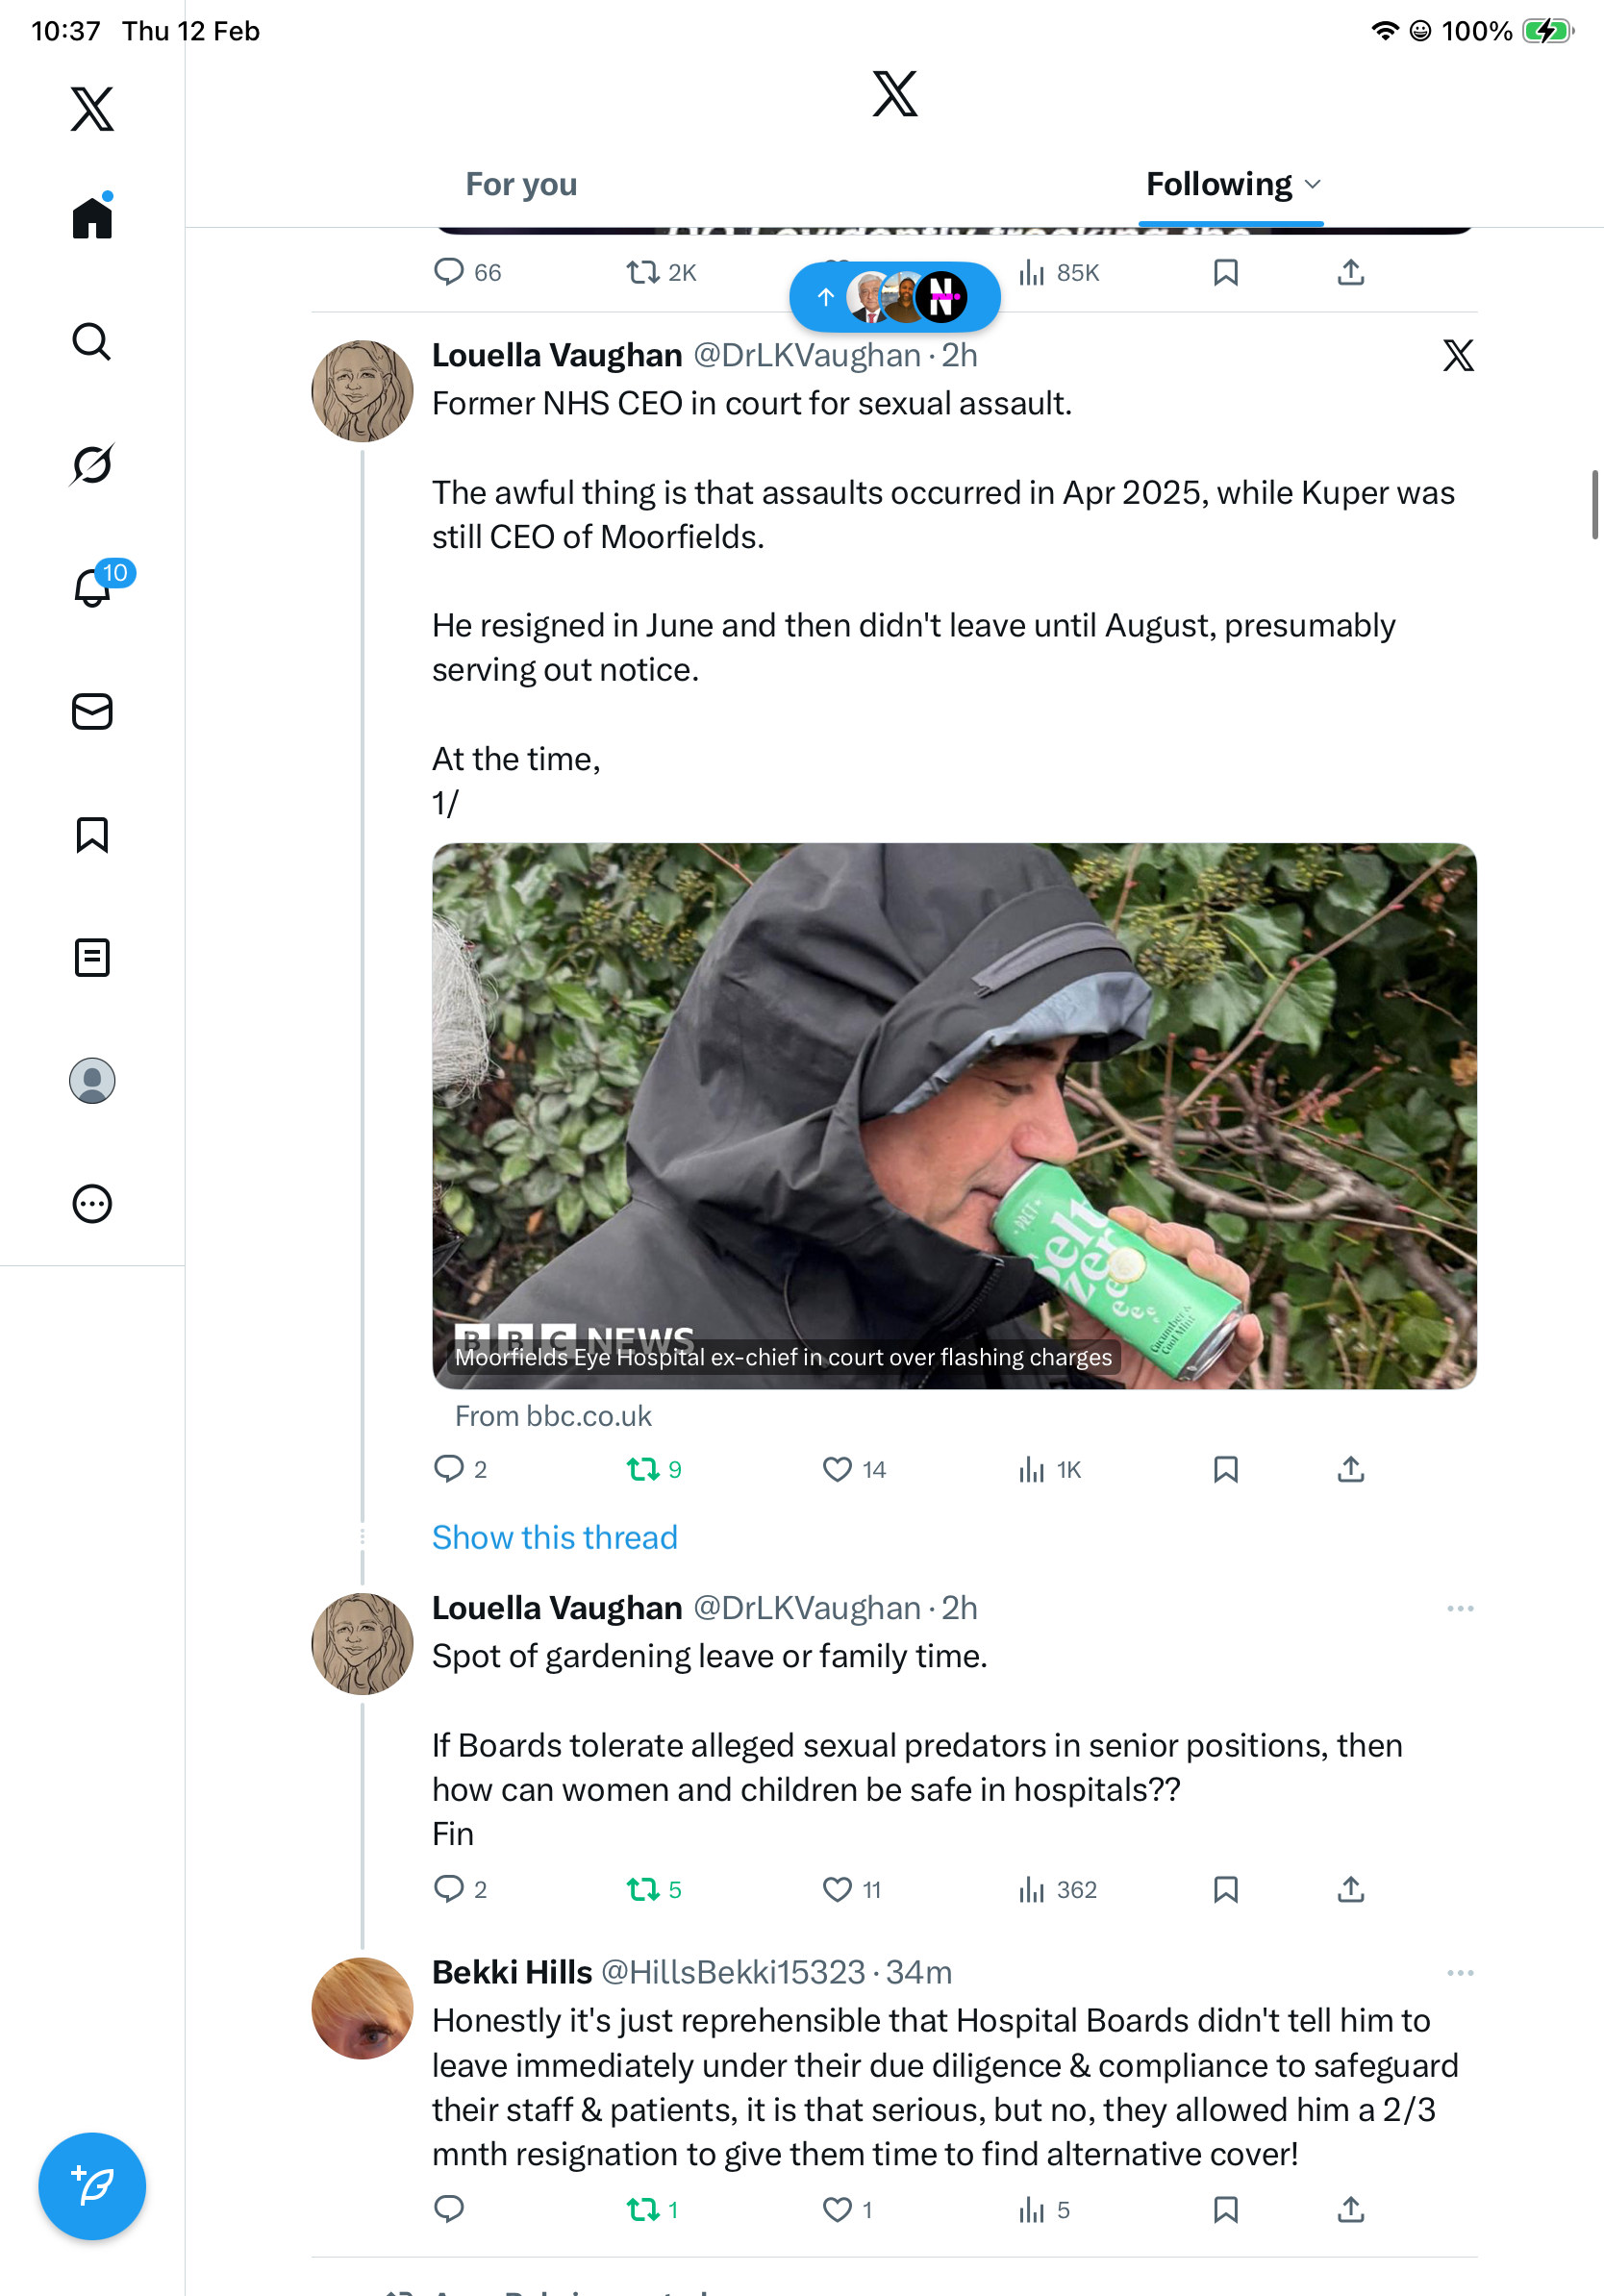The width and height of the screenshot is (1604, 2296).
Task: Expand the Following timeline chevron
Action: pyautogui.click(x=1313, y=184)
